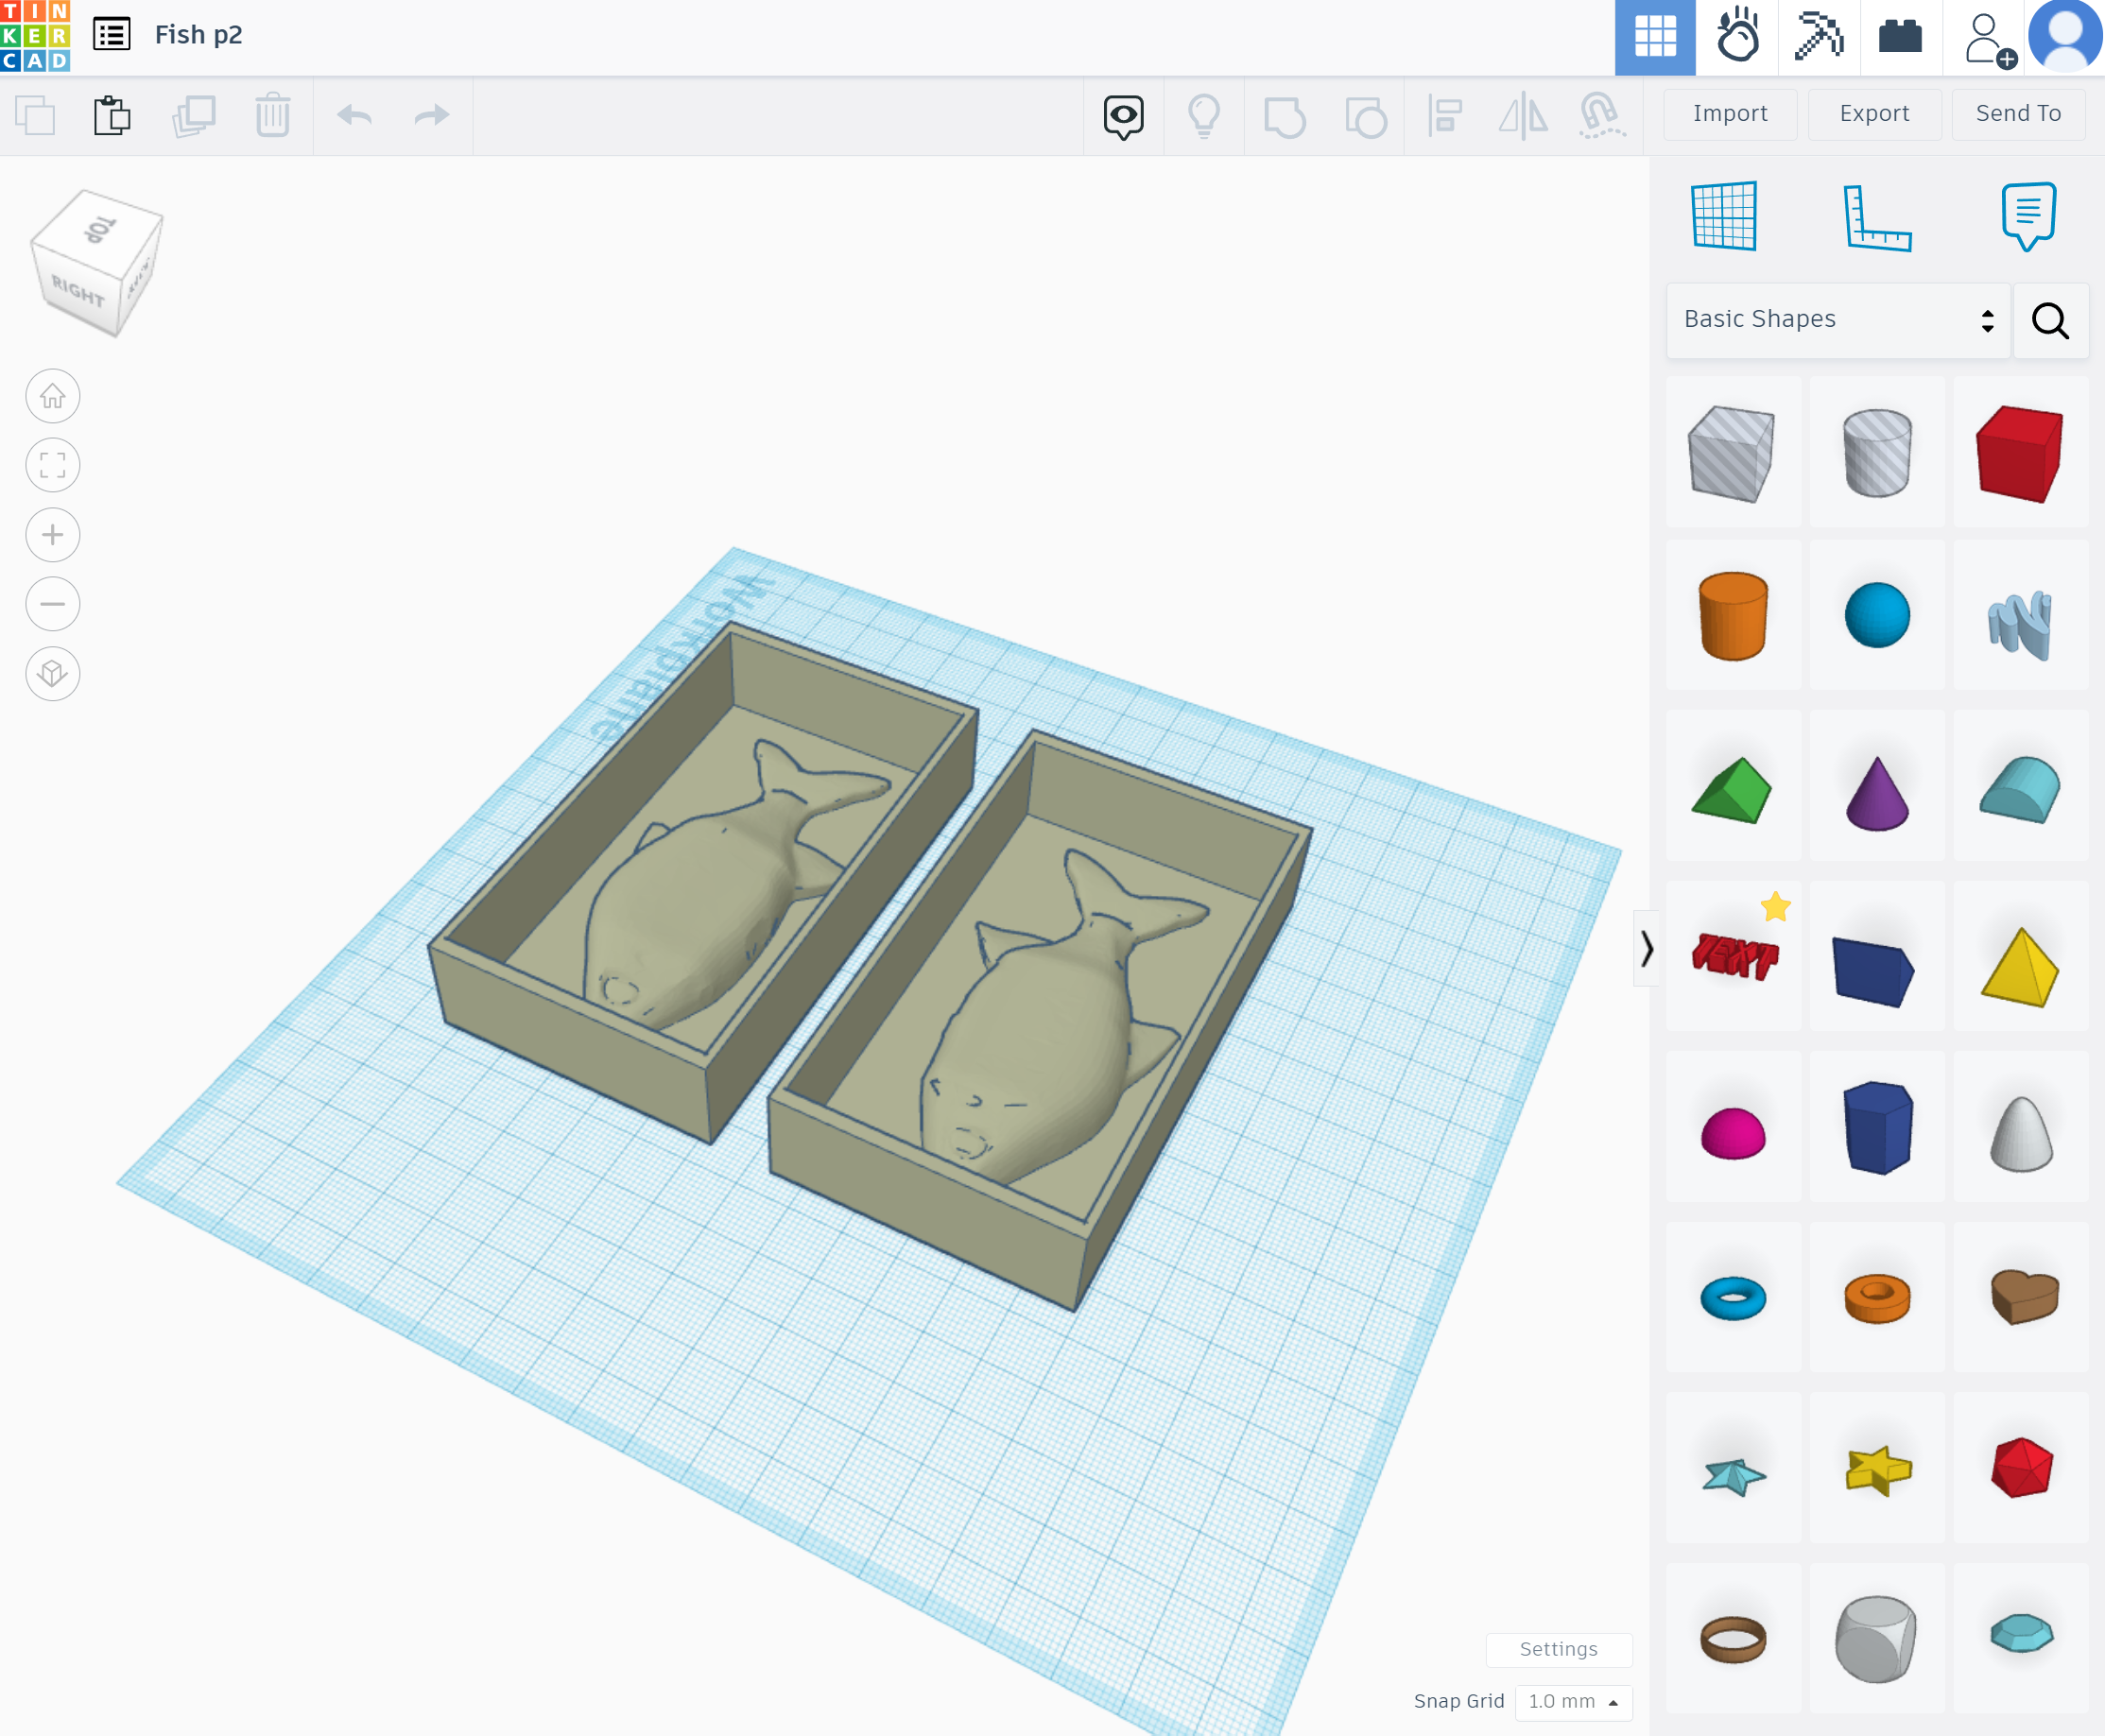Screen dimensions: 2105x1736
Task: Open the design list menu icon
Action: (x=112, y=35)
